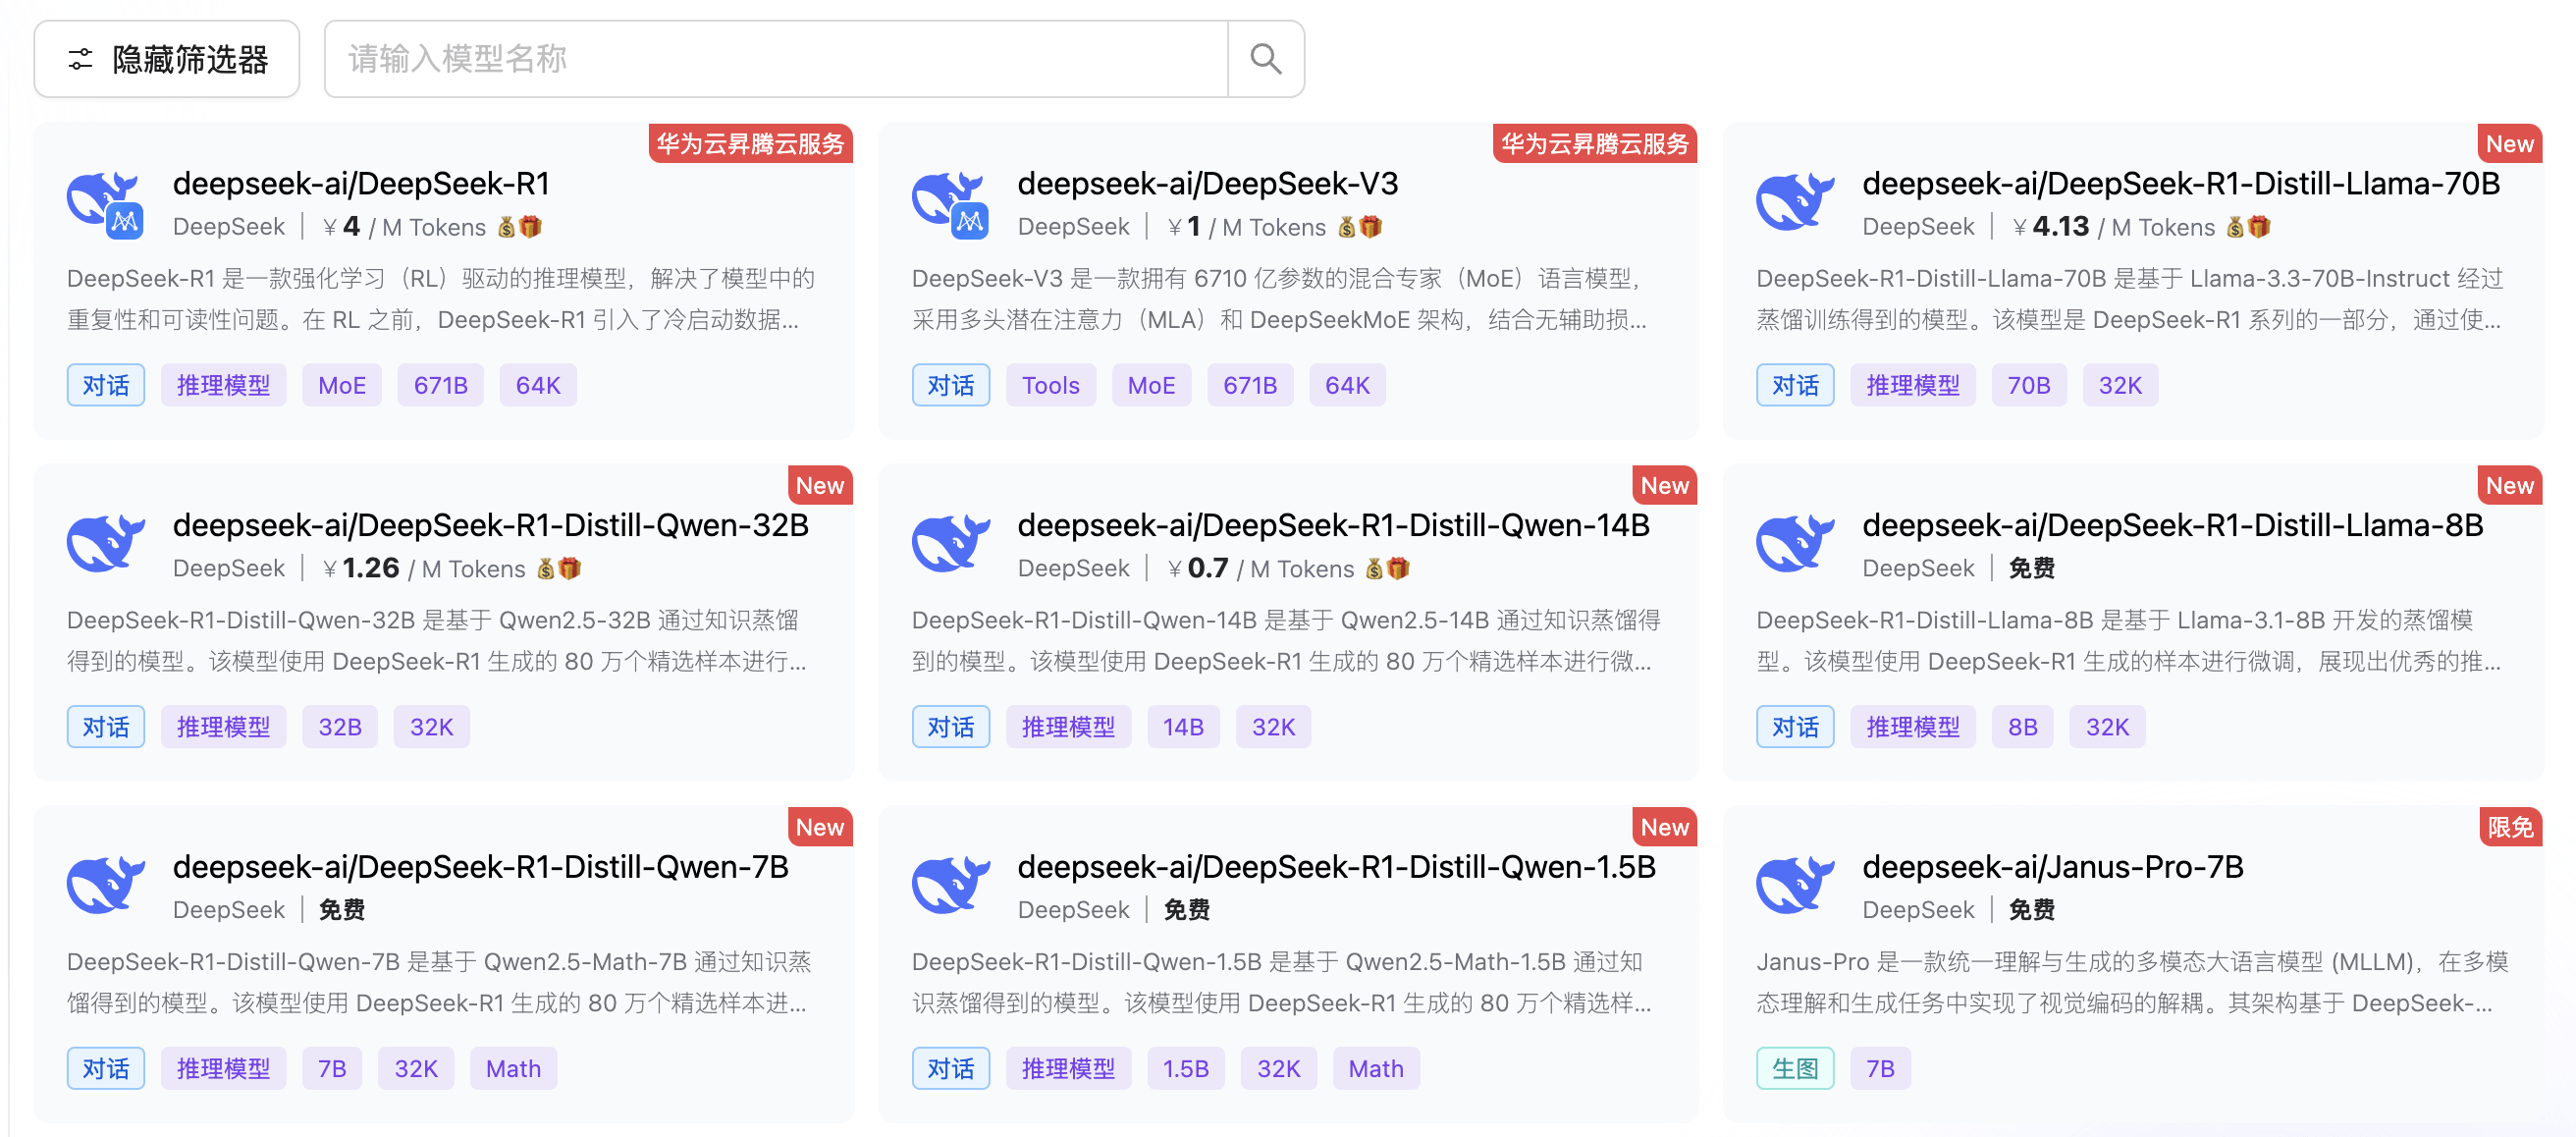Viewport: 2576px width, 1137px height.
Task: Click the gift icon beside DeepSeek-R1 price
Action: 531,227
